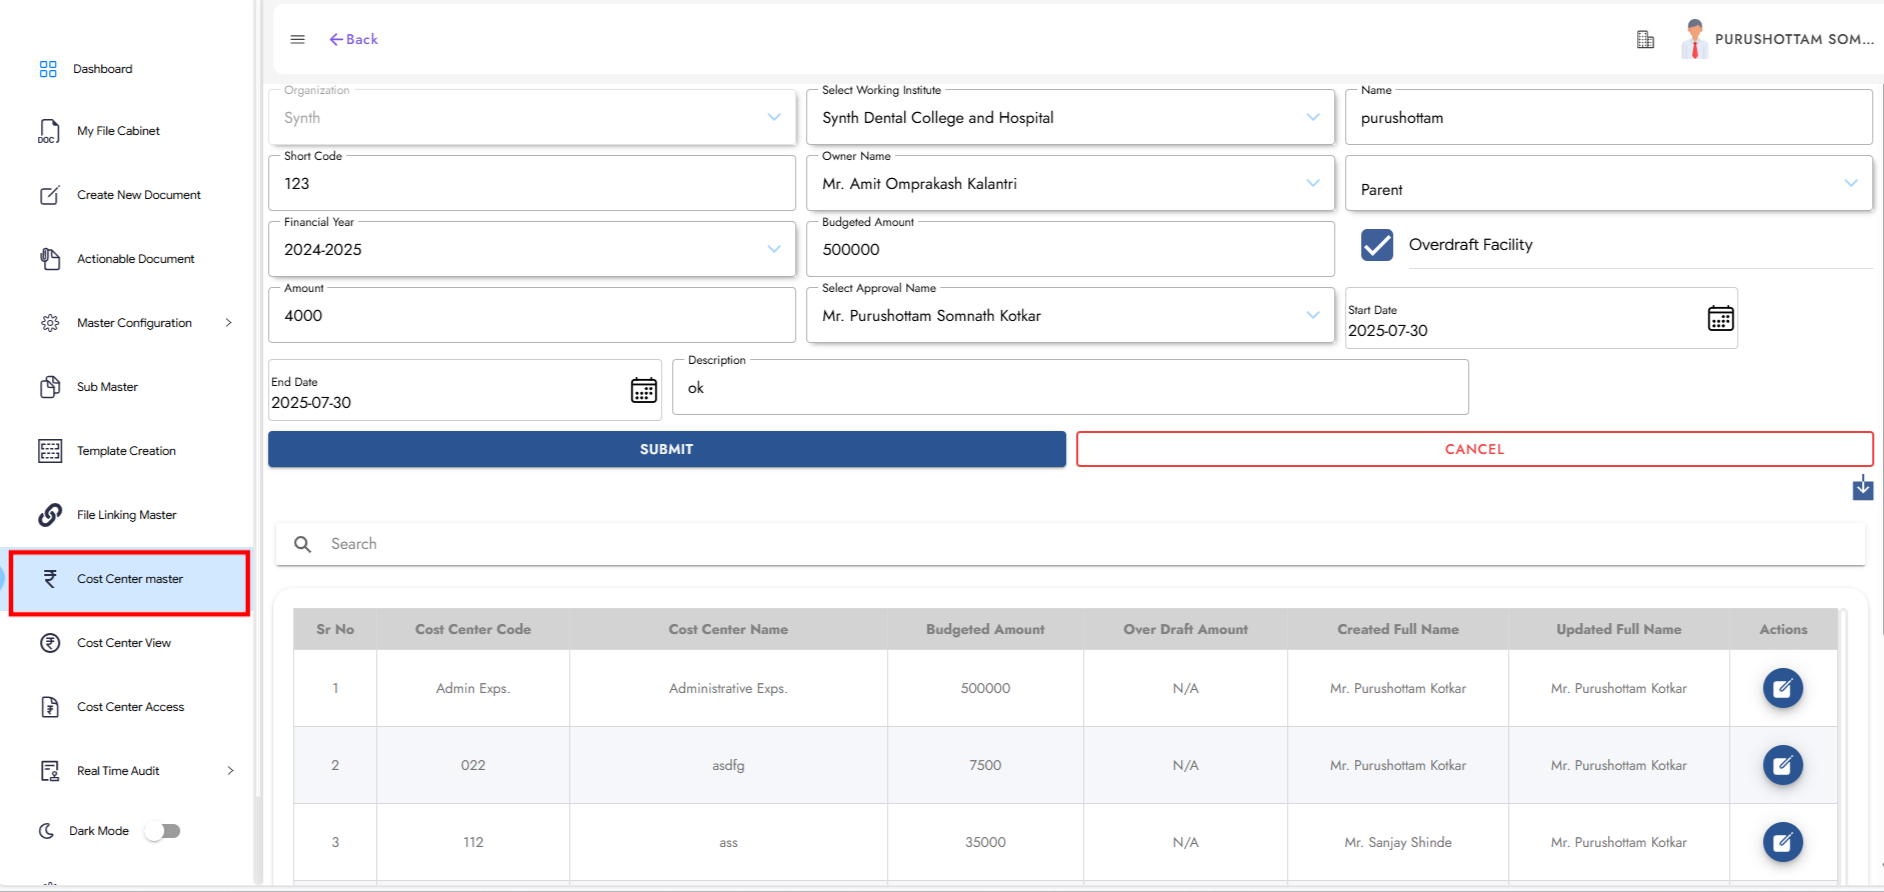Expand the Financial Year dropdown
This screenshot has width=1884, height=892.
tap(773, 249)
